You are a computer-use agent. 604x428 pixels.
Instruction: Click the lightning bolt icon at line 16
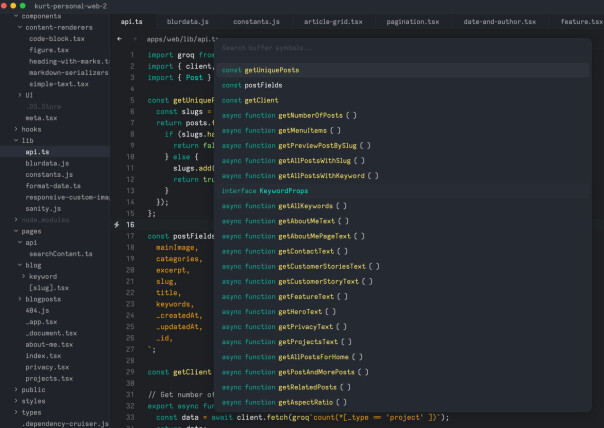coord(117,225)
